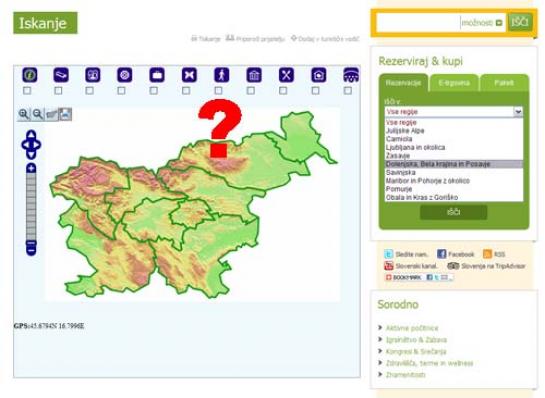Click the save map disk icon

[x=65, y=114]
